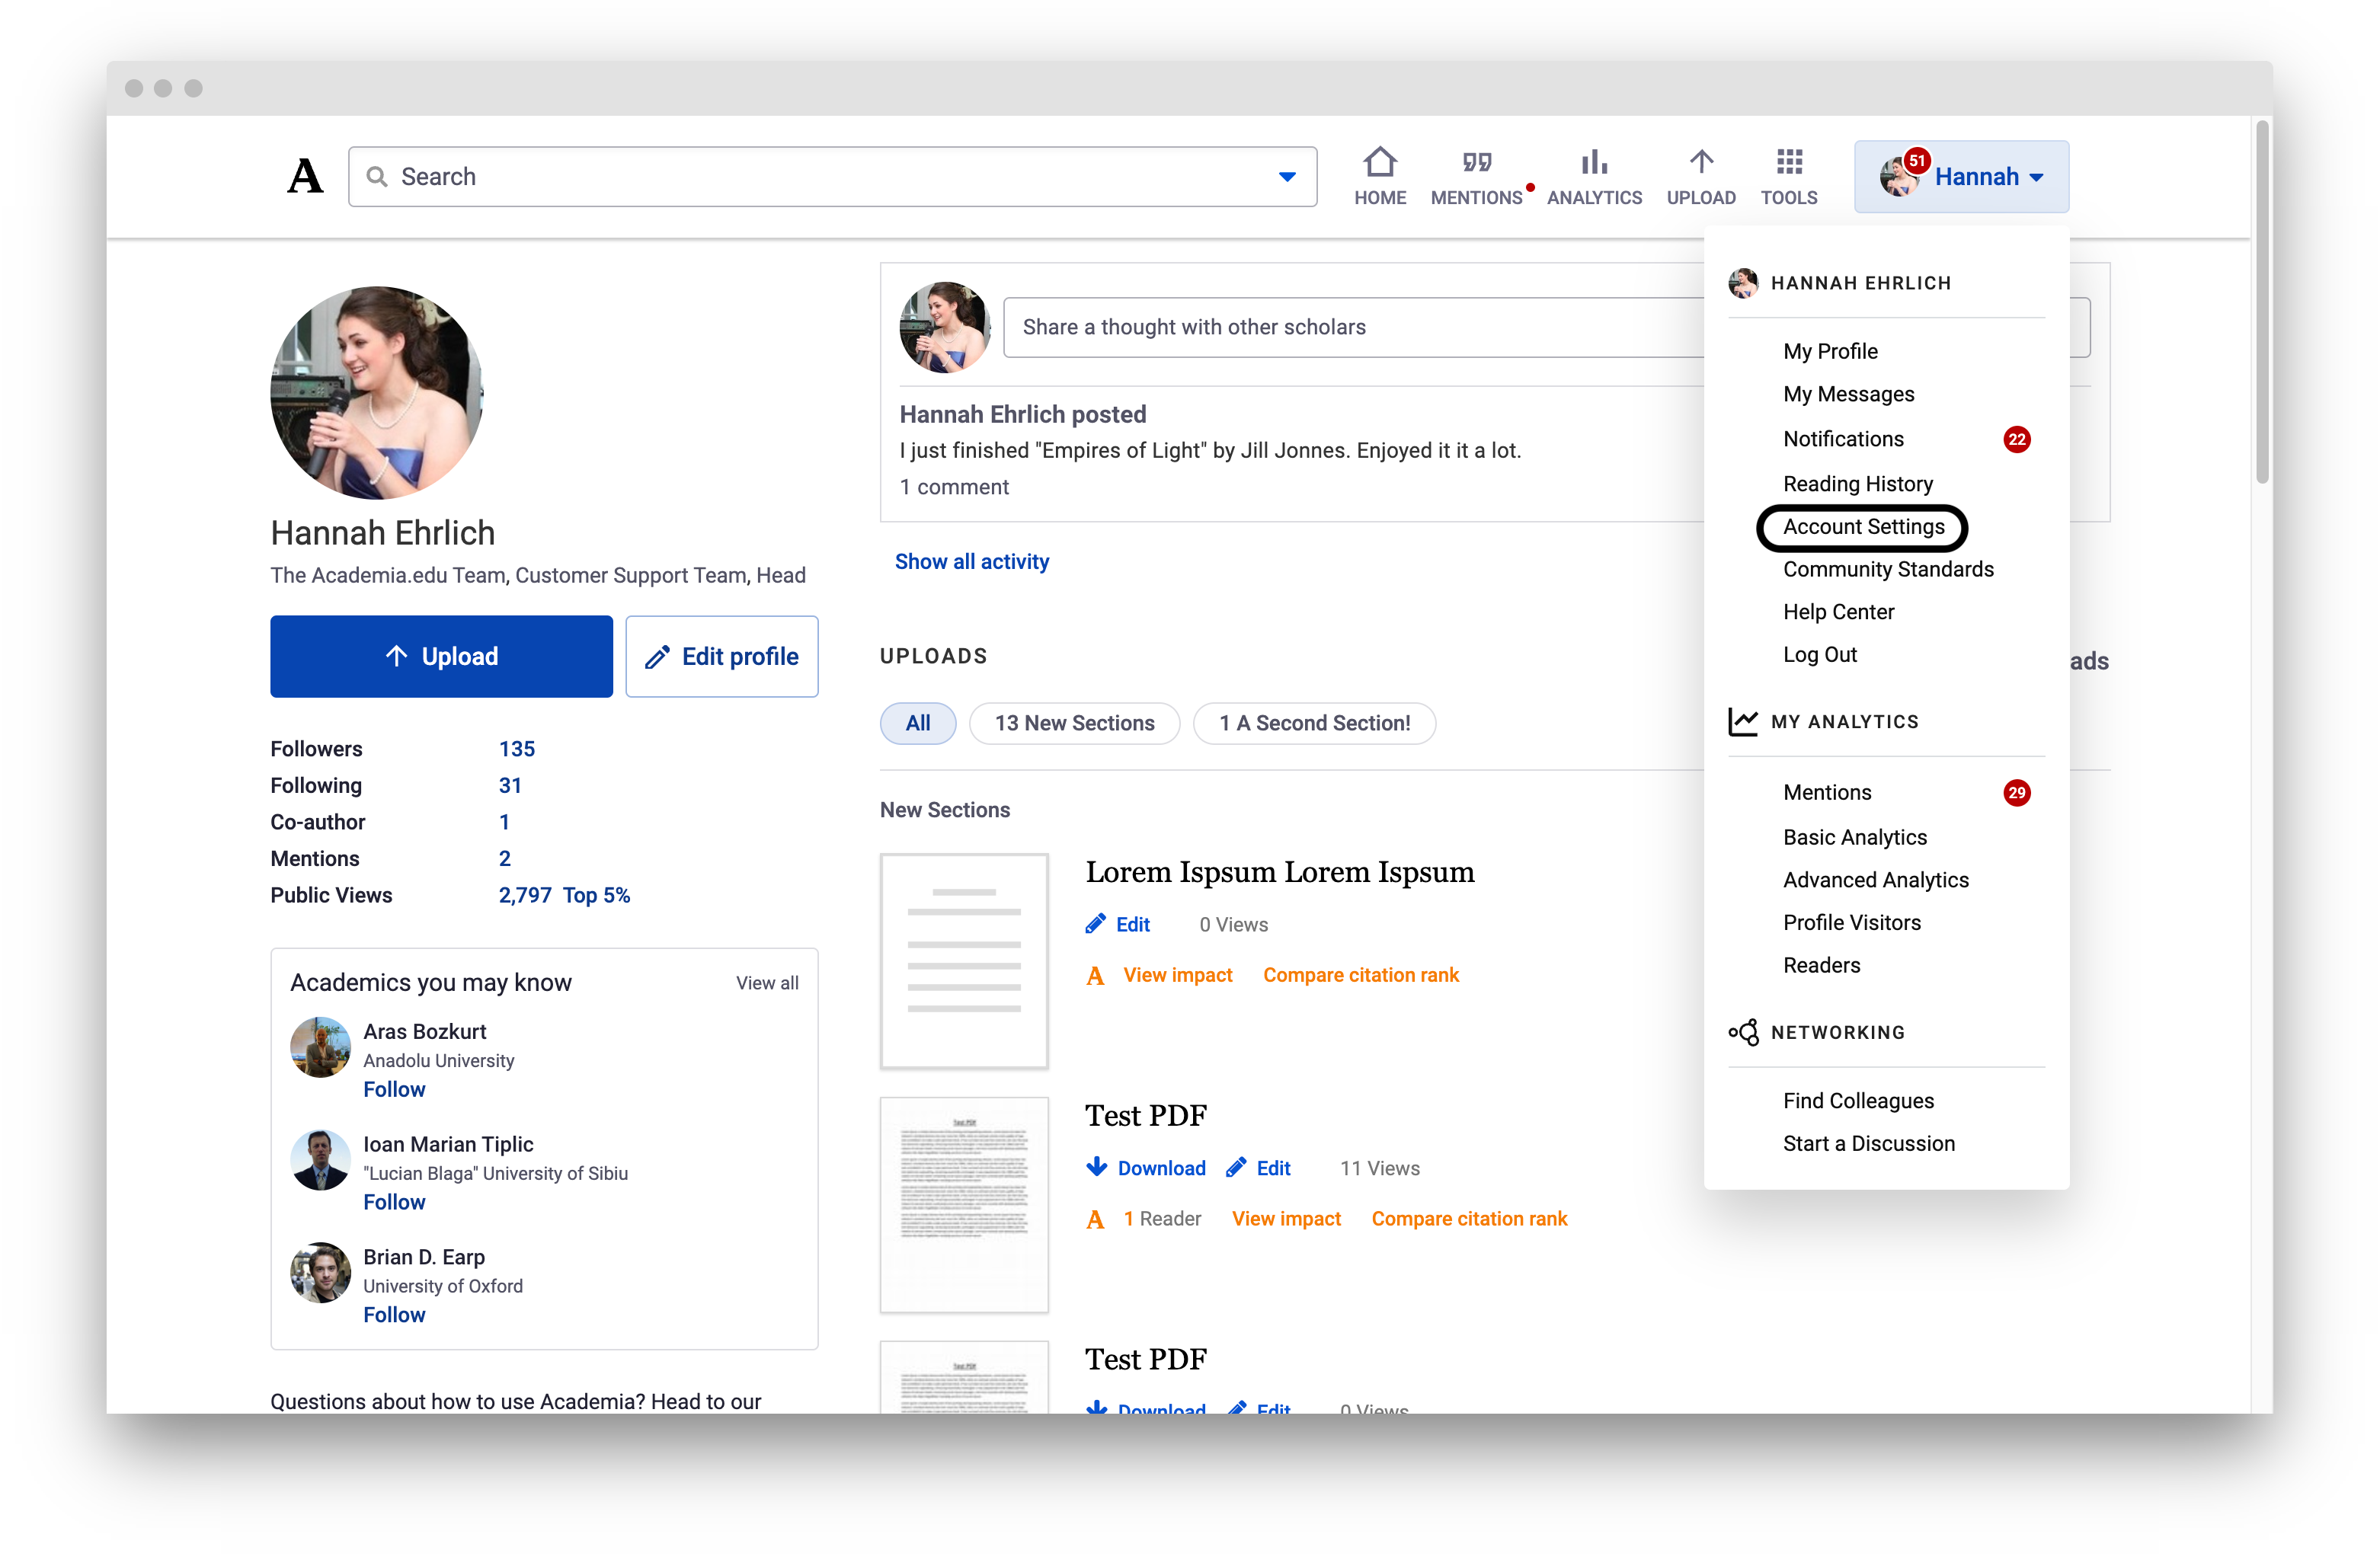Click the My Analytics line chart icon
Screen dimensions: 2380x1566
click(x=1744, y=721)
